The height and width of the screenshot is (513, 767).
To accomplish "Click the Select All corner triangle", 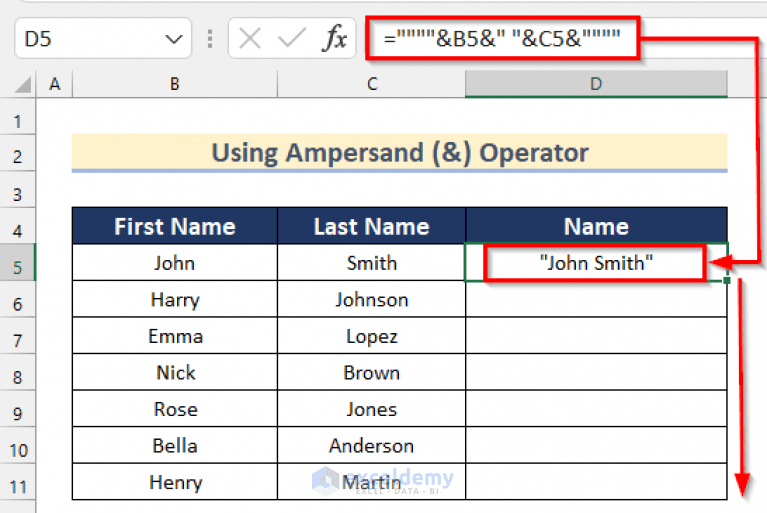I will [x=23, y=85].
